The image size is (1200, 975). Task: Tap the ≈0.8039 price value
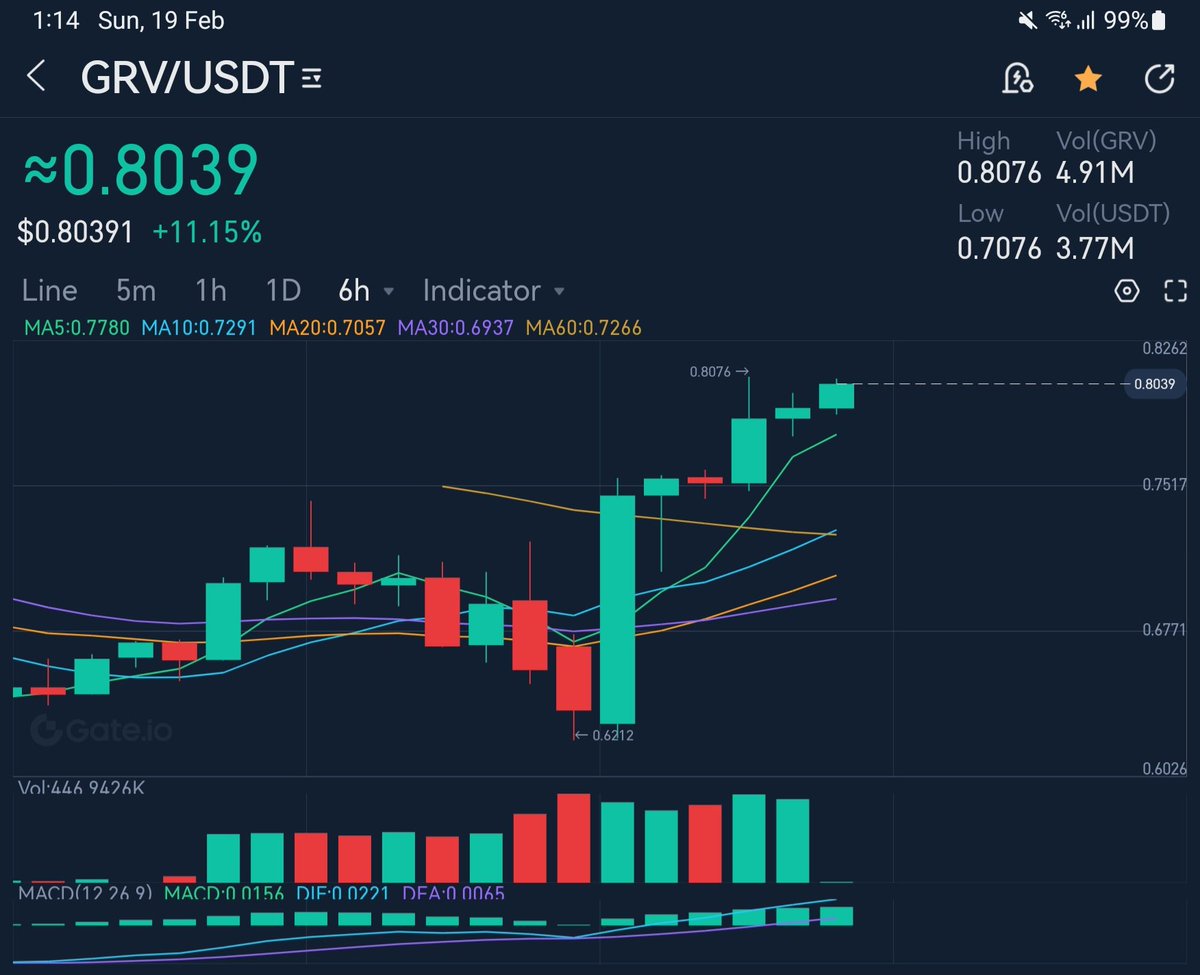point(141,170)
